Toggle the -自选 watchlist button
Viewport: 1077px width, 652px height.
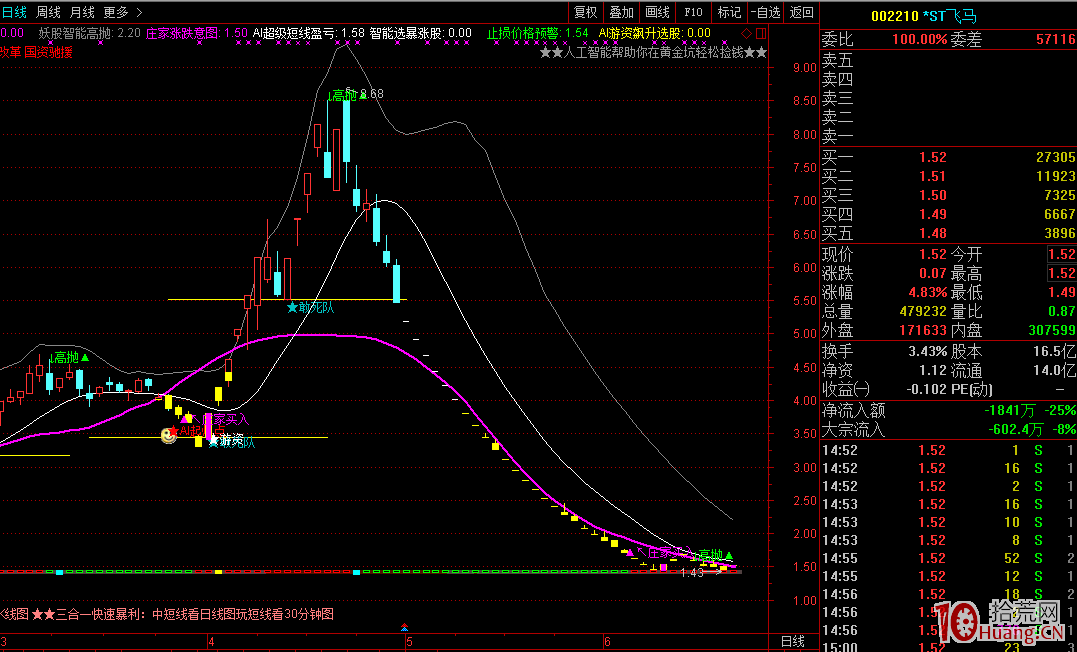(x=765, y=12)
